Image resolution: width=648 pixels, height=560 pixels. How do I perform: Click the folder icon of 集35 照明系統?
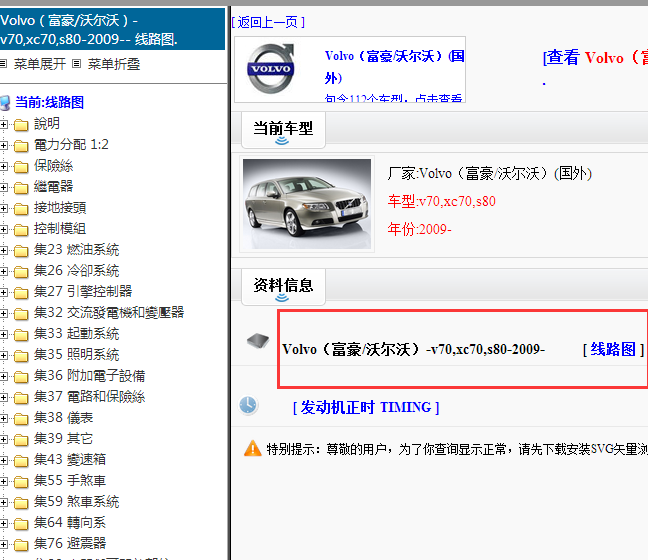21,355
